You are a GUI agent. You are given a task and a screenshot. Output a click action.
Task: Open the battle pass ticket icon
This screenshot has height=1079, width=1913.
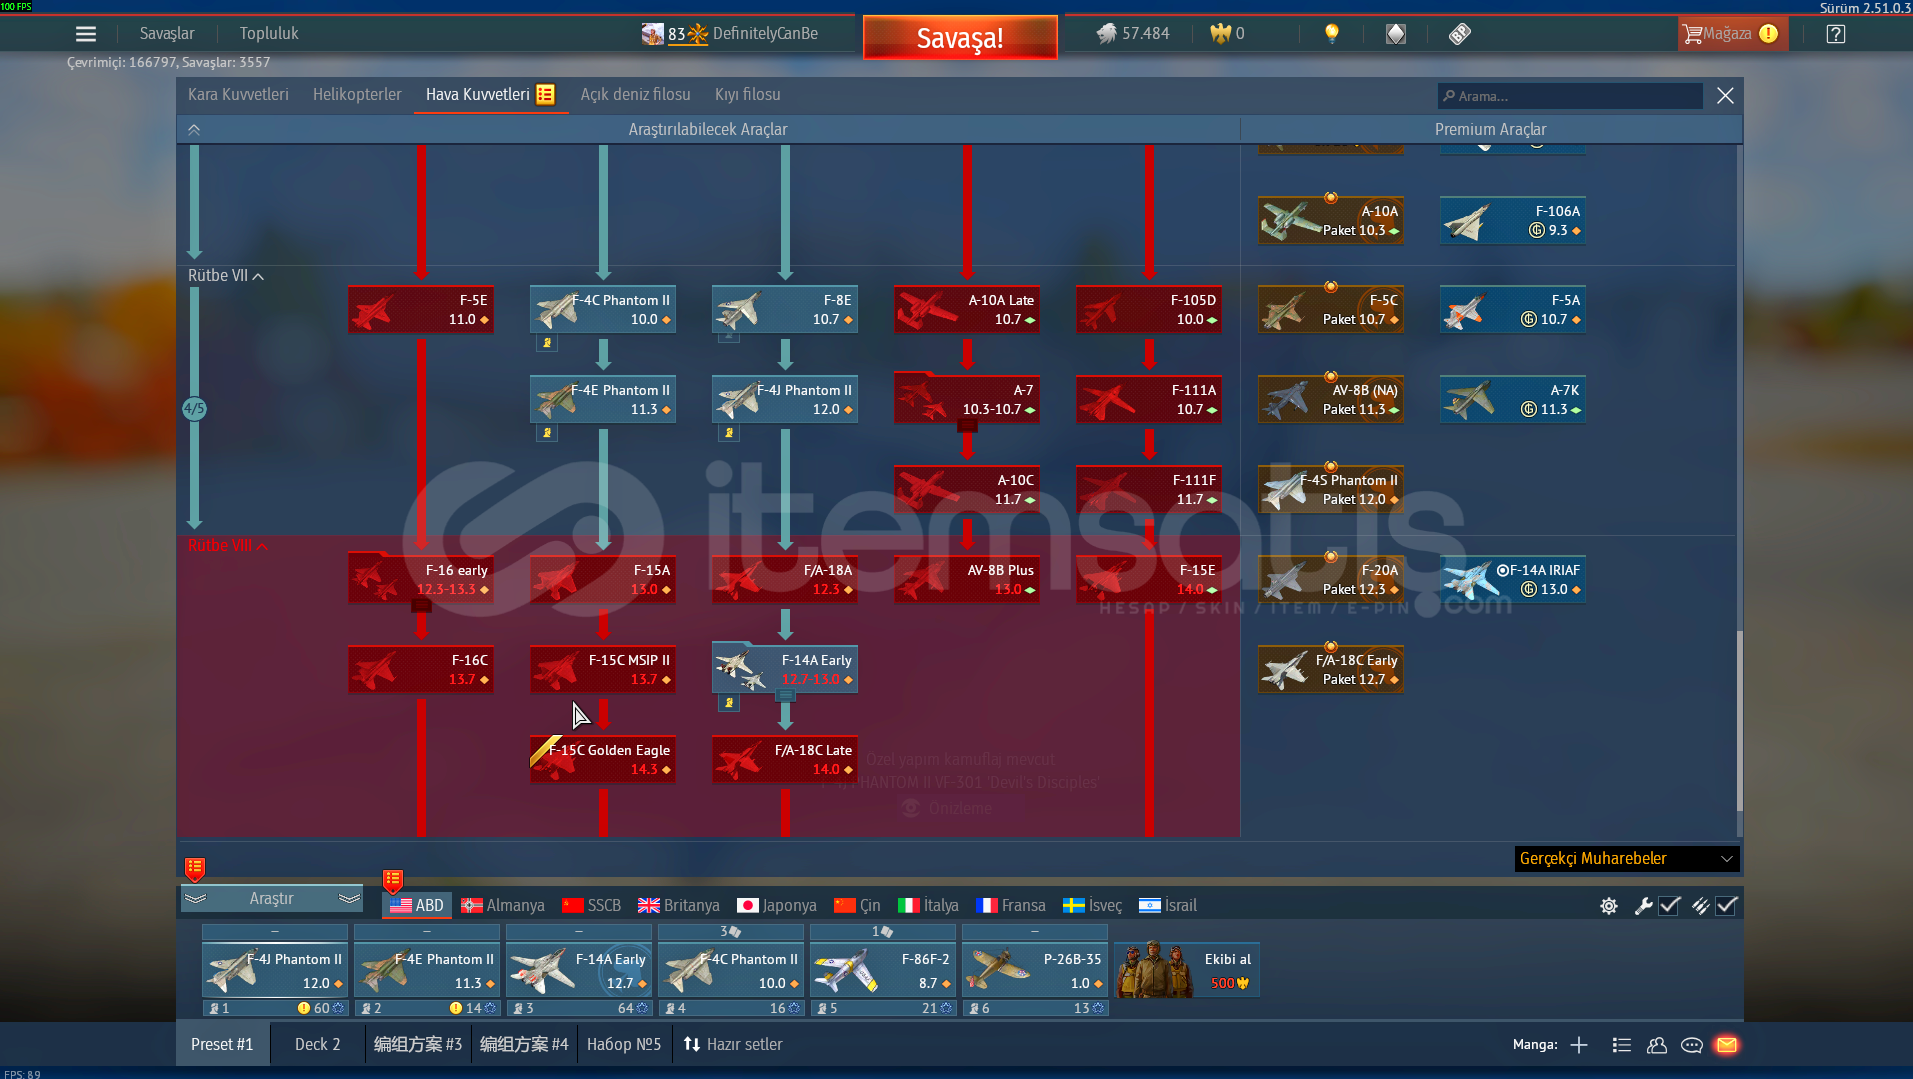(x=1459, y=34)
